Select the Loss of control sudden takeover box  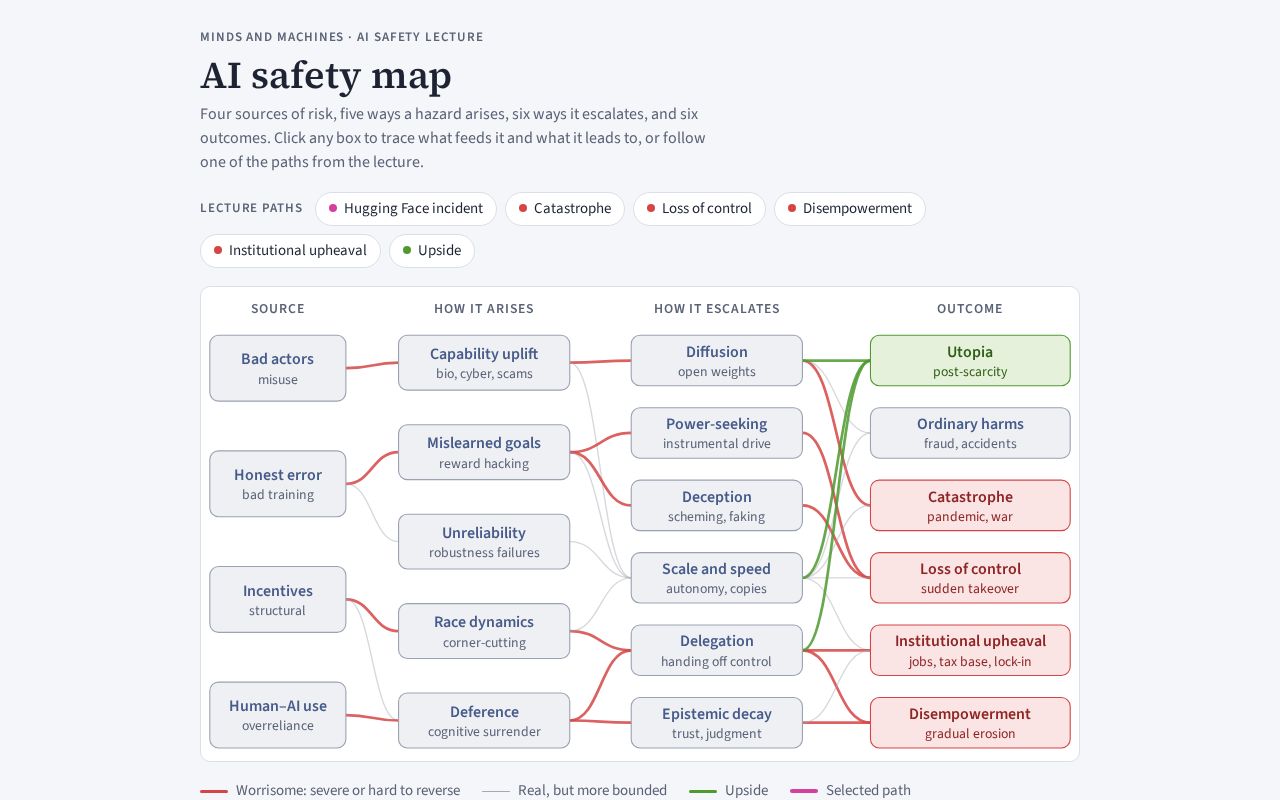click(970, 578)
